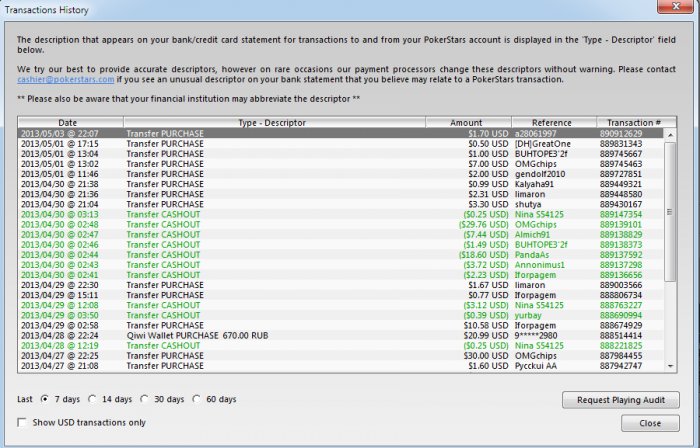Click the scrollbar up arrow
700x448 pixels.
(x=670, y=134)
